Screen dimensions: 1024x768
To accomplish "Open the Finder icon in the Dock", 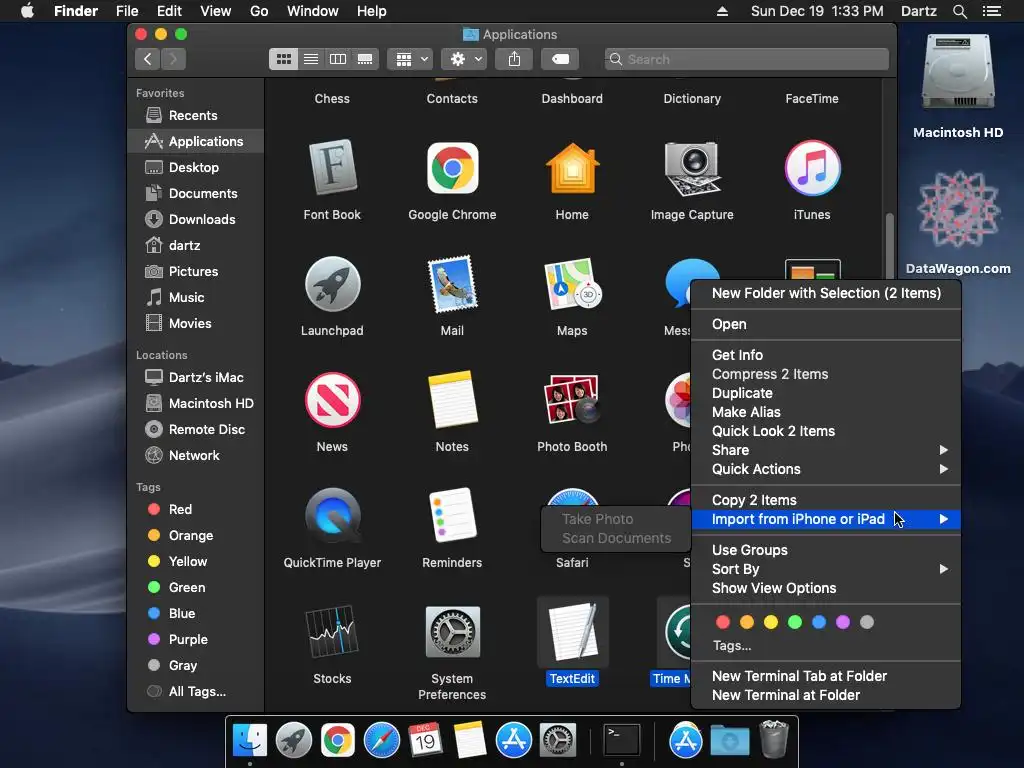I will coord(249,741).
